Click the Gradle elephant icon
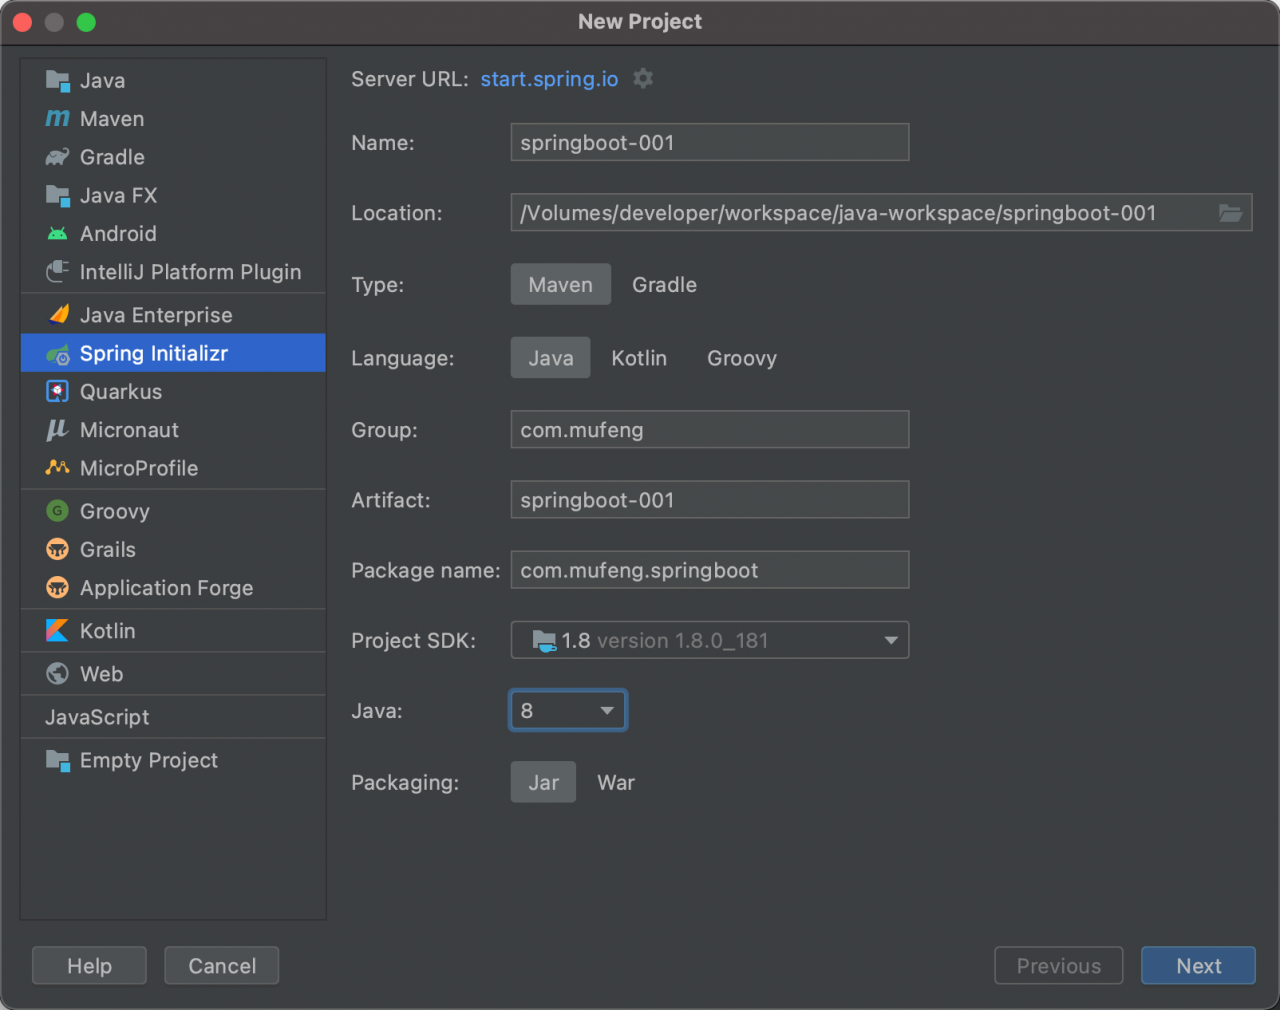Viewport: 1280px width, 1010px height. (58, 157)
